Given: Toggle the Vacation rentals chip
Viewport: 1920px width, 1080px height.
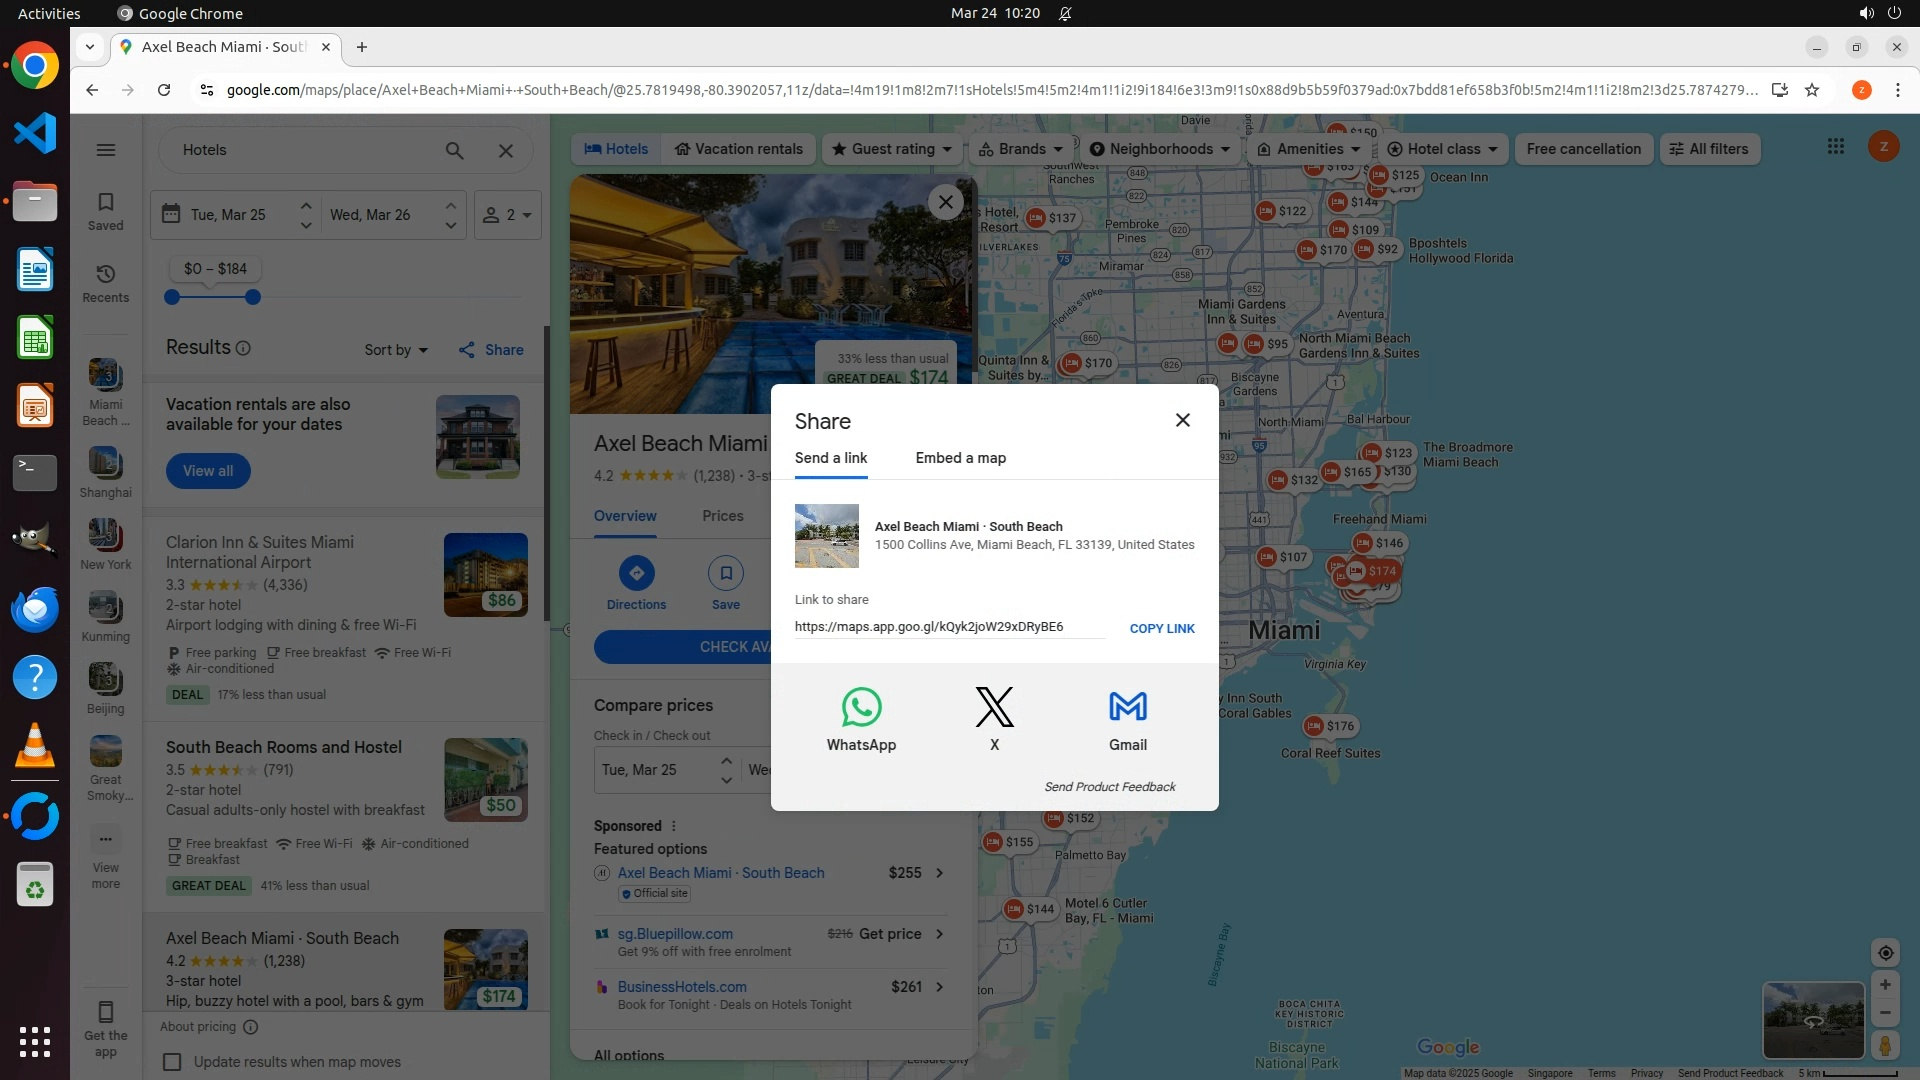Looking at the screenshot, I should tap(738, 149).
